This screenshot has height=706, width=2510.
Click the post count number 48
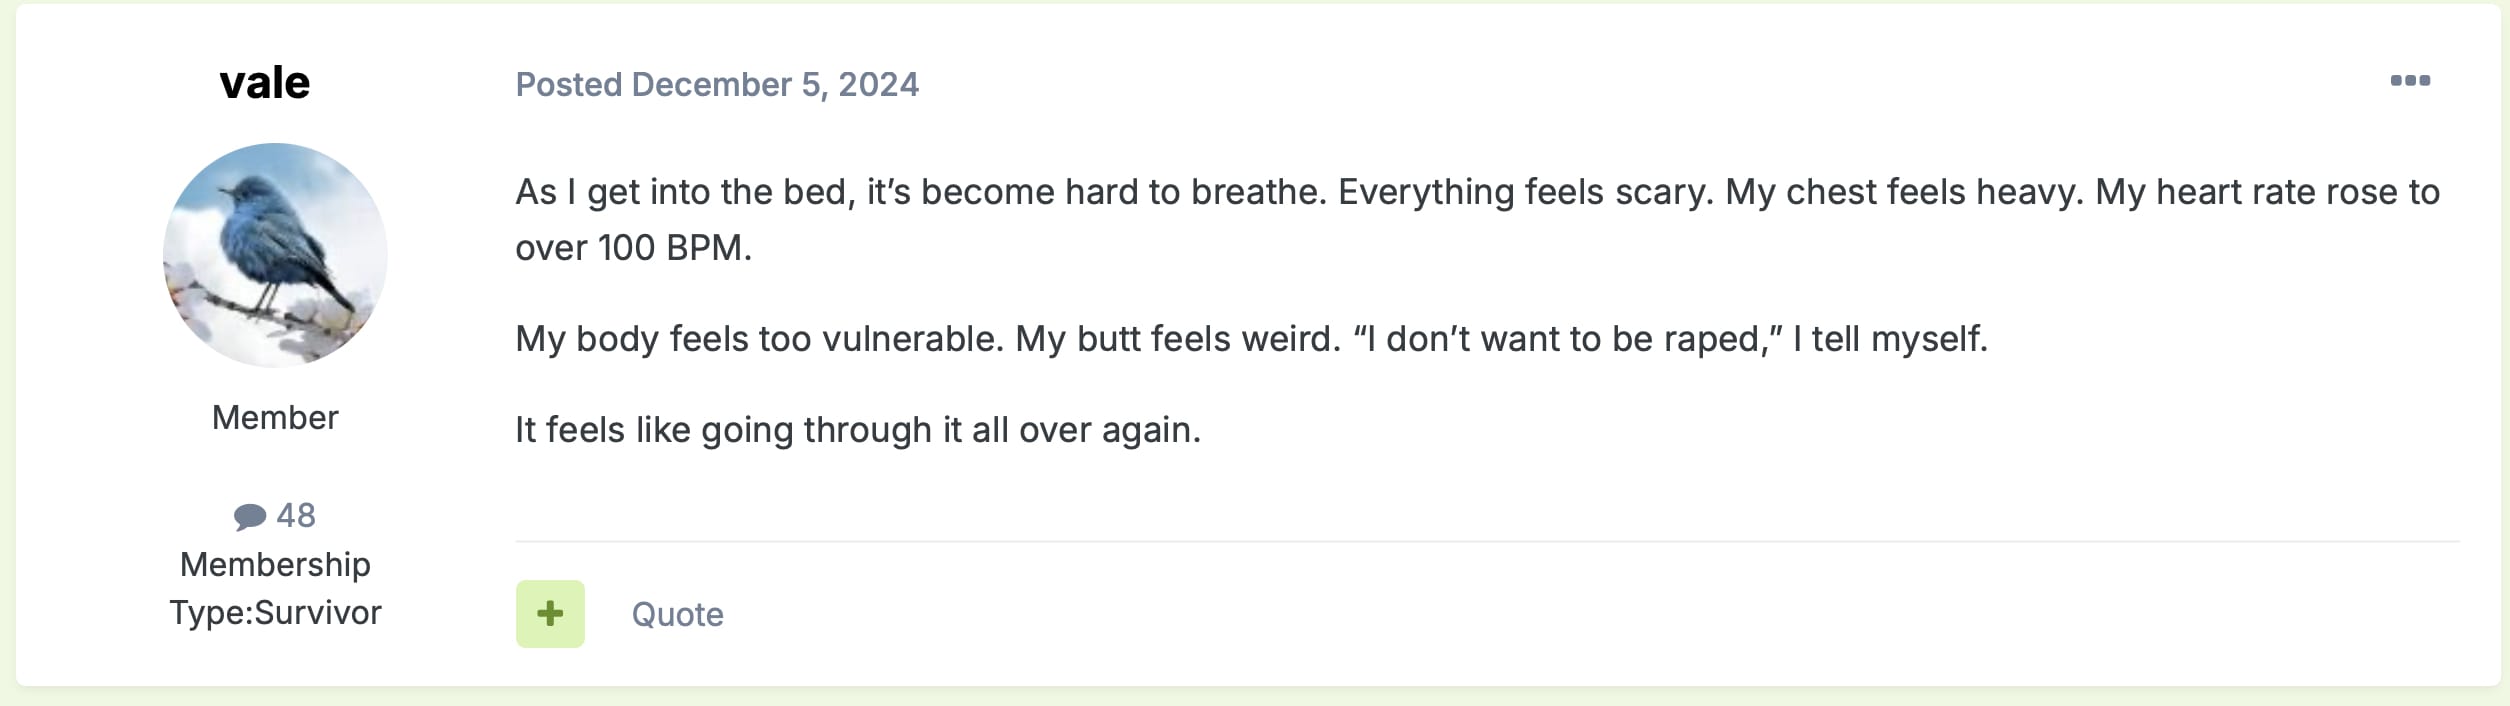coord(296,515)
